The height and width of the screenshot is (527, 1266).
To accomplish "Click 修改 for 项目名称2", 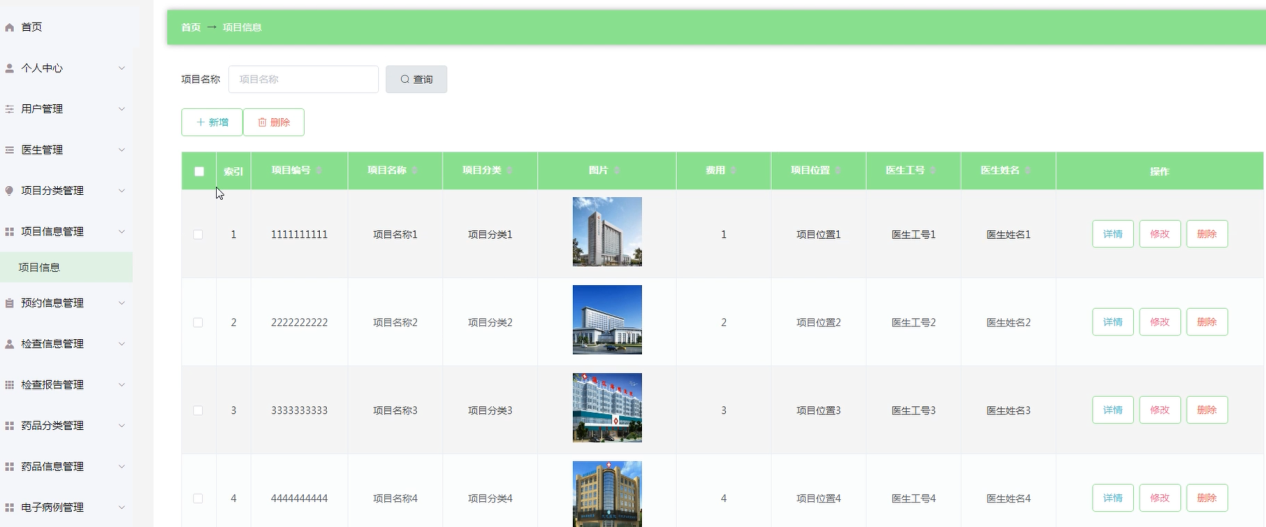I will click(x=1160, y=322).
